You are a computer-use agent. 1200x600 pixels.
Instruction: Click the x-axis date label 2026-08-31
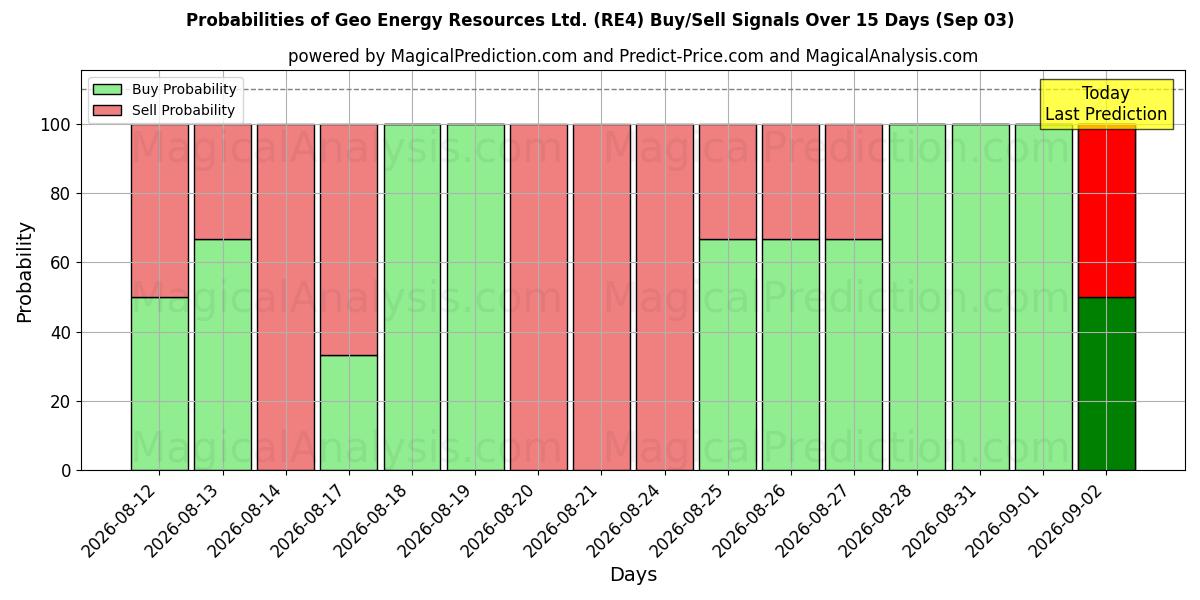[x=941, y=519]
